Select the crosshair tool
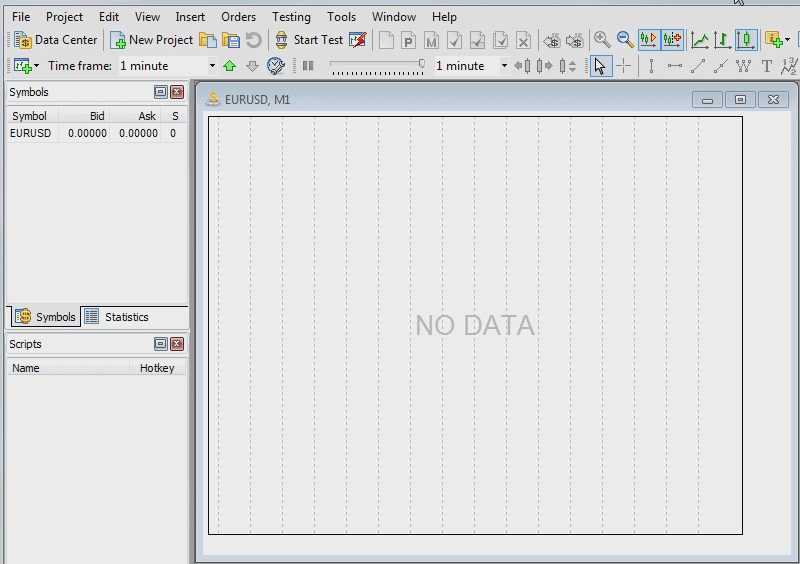800x564 pixels. click(x=623, y=66)
